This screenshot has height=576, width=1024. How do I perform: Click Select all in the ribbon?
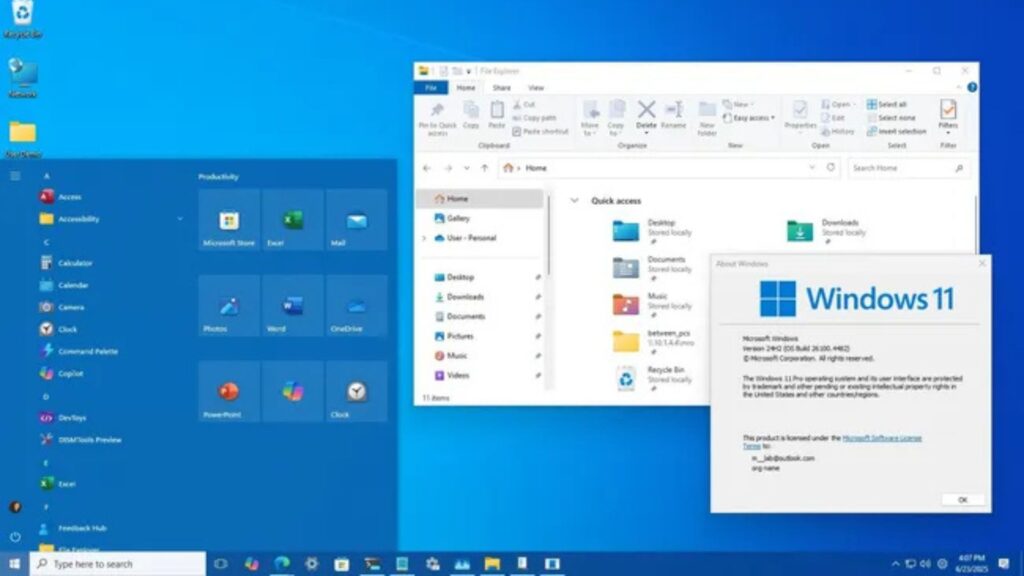(x=886, y=104)
